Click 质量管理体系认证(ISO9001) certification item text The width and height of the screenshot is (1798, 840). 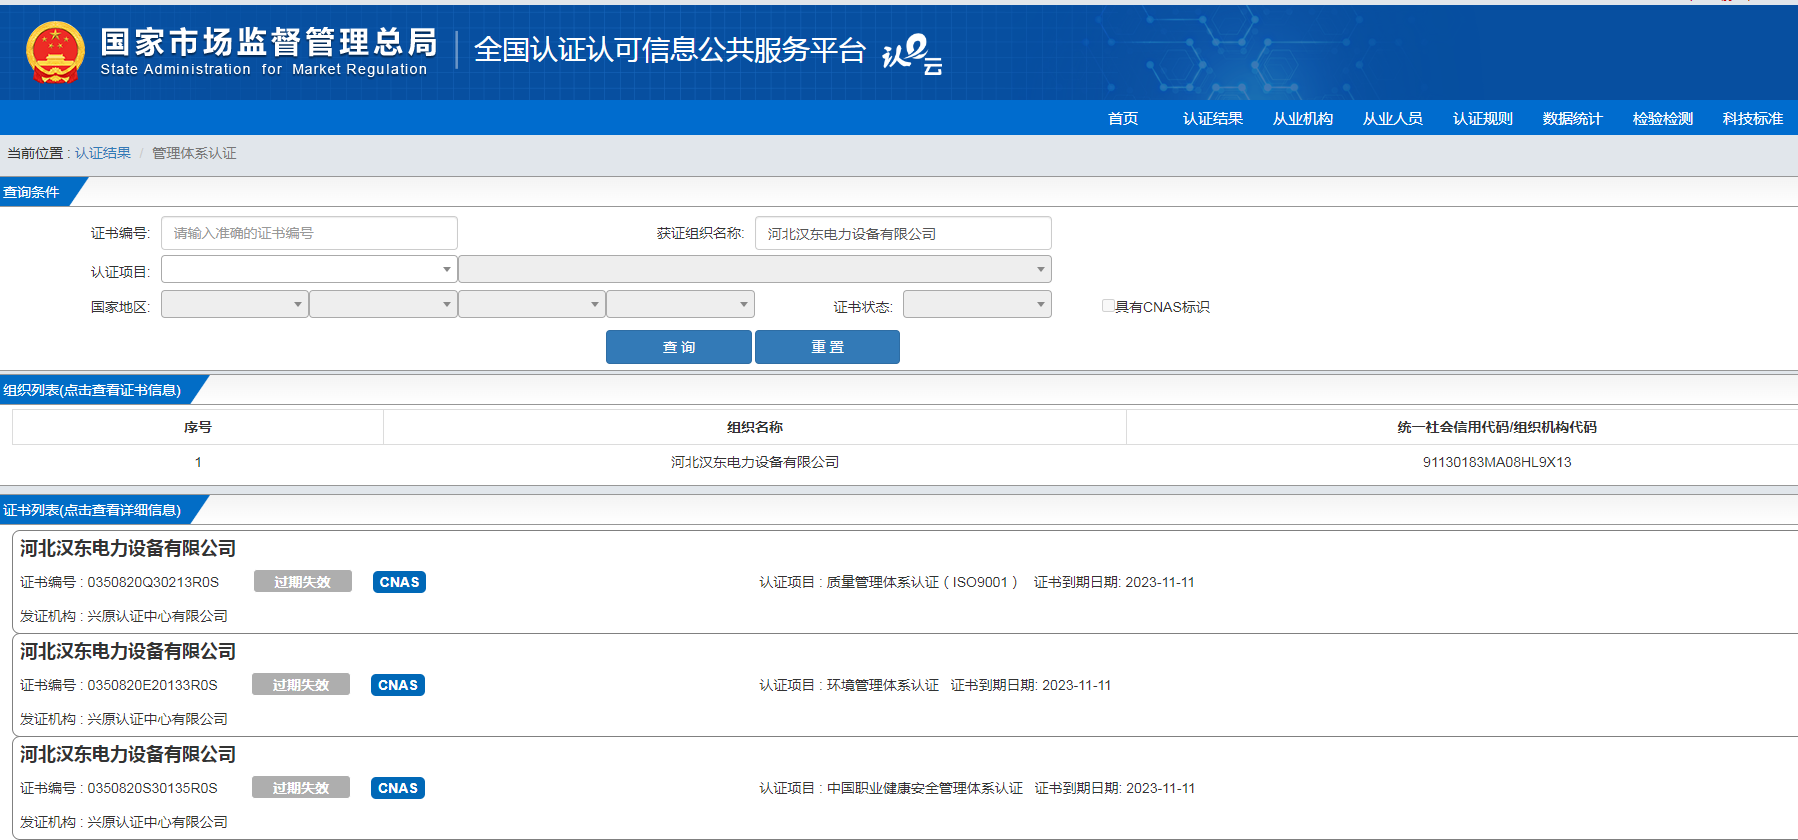click(922, 582)
